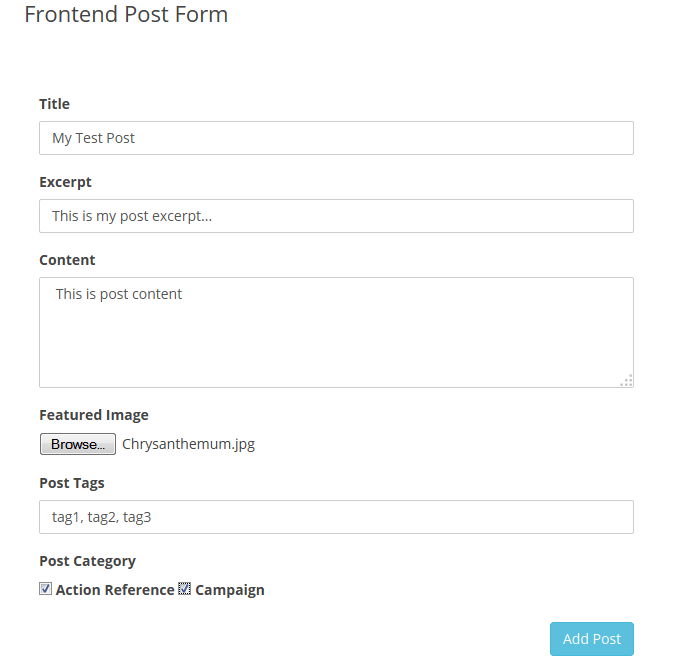Submit with the Add Post button
The image size is (674, 669).
(591, 639)
